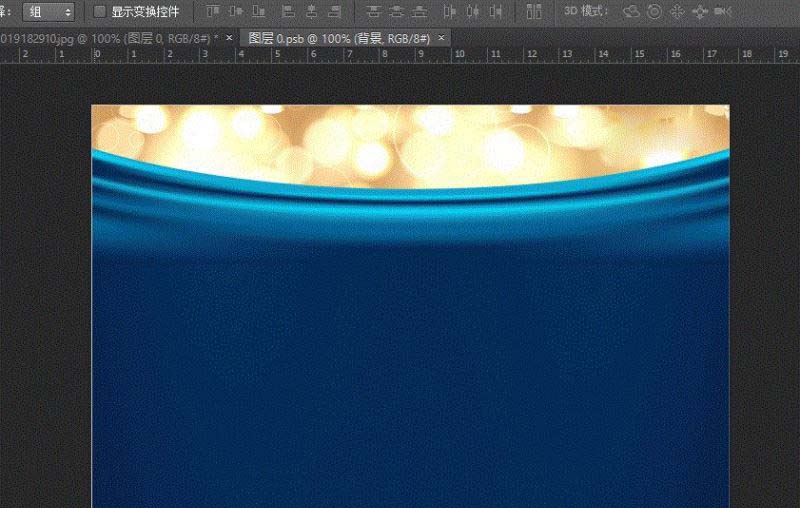Click the align left edges icon
This screenshot has width=800, height=508.
(x=288, y=11)
